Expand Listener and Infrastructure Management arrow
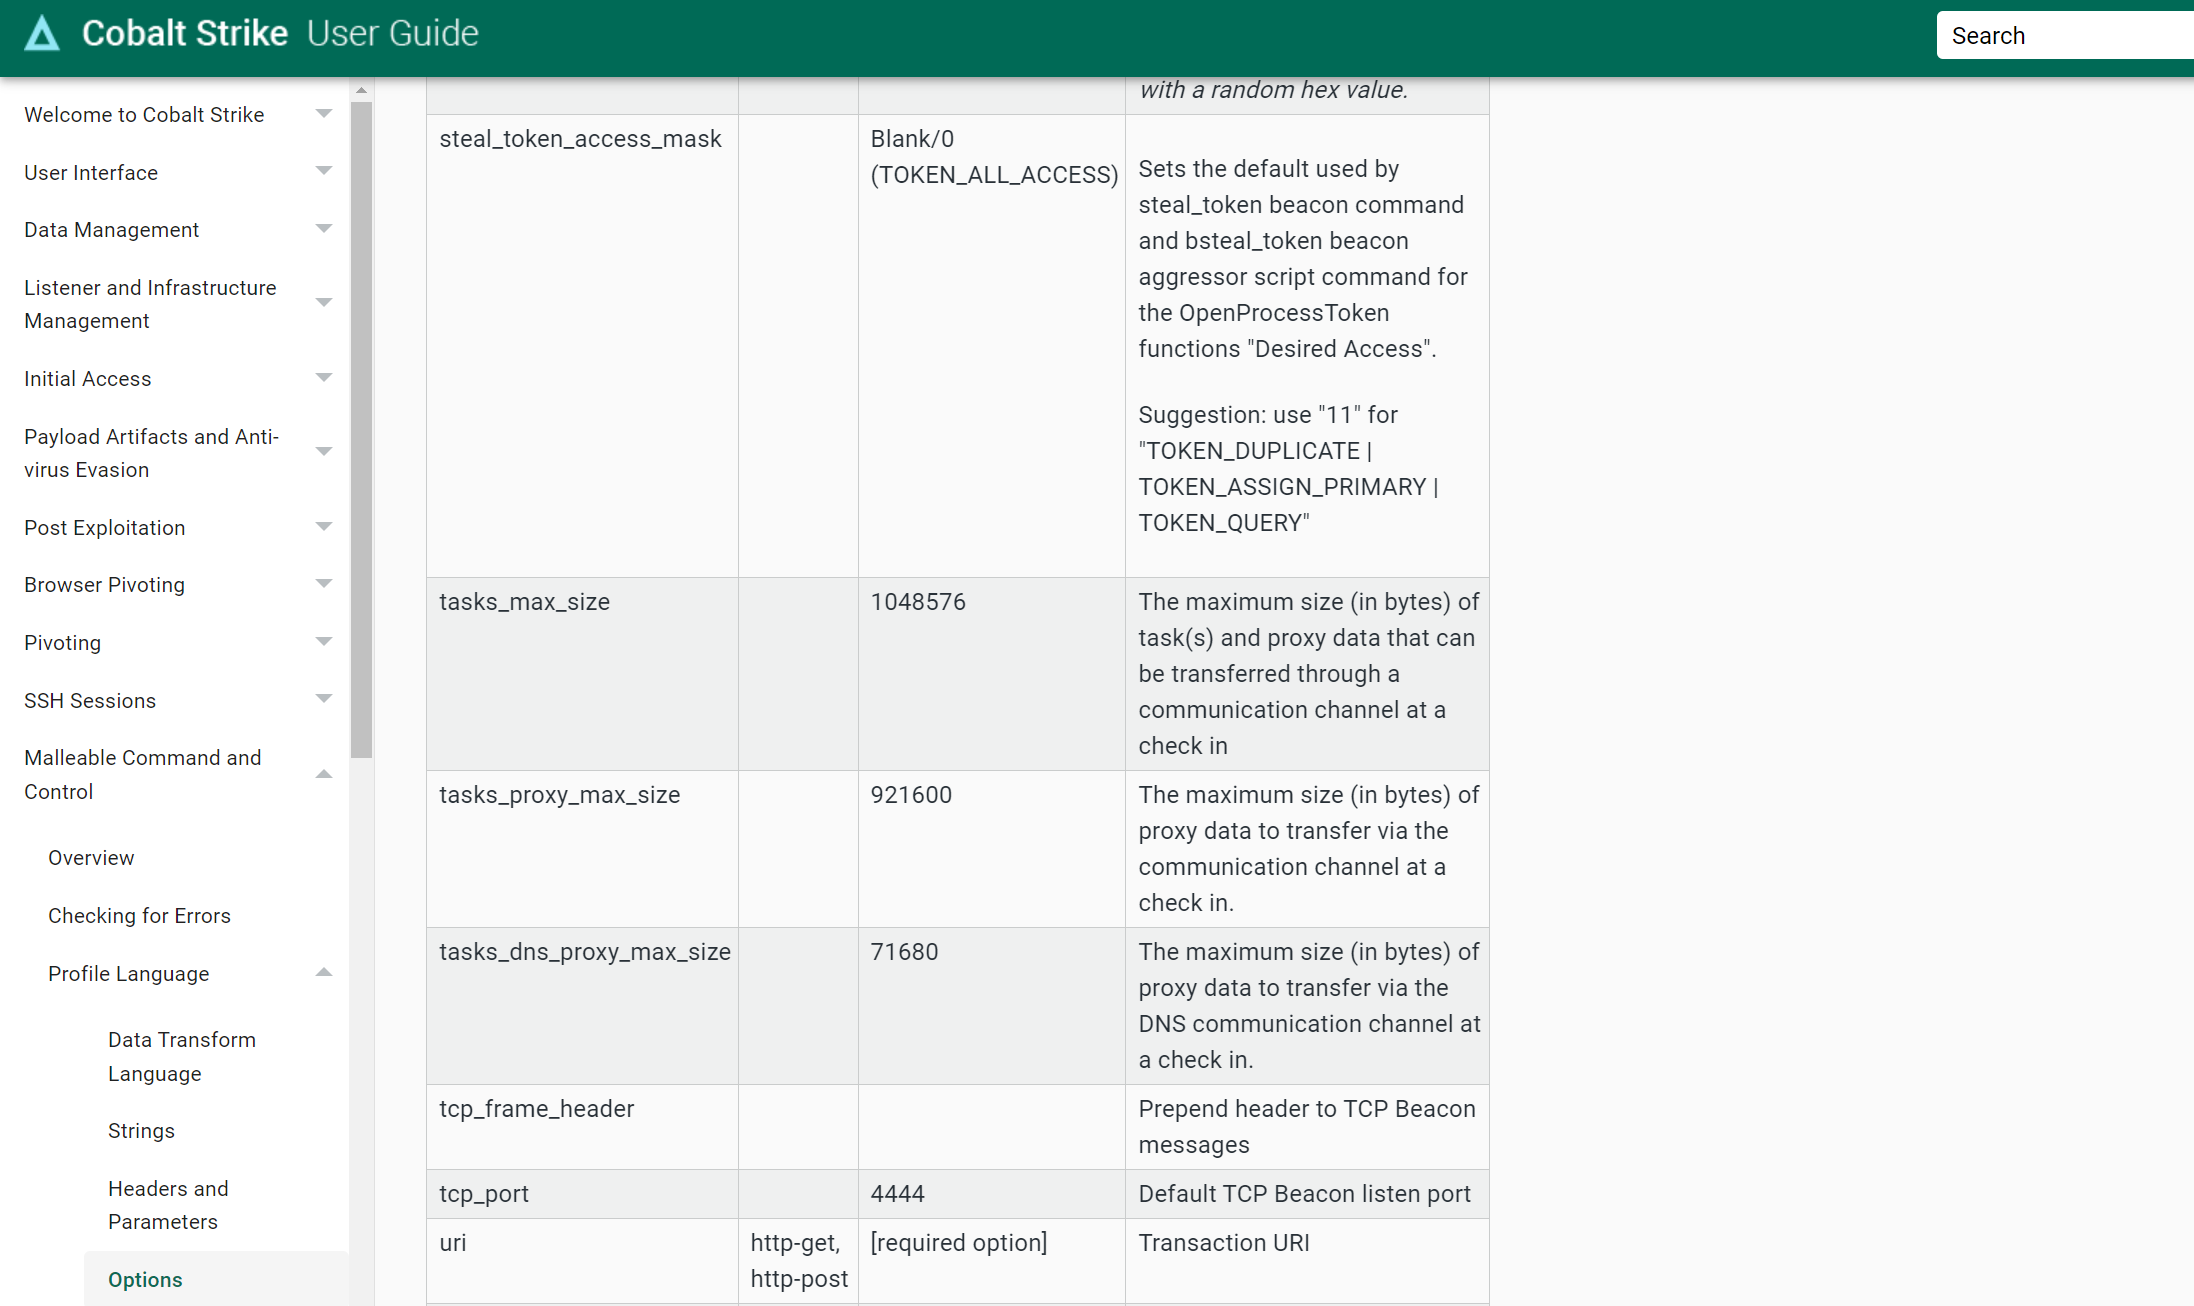 click(x=323, y=303)
